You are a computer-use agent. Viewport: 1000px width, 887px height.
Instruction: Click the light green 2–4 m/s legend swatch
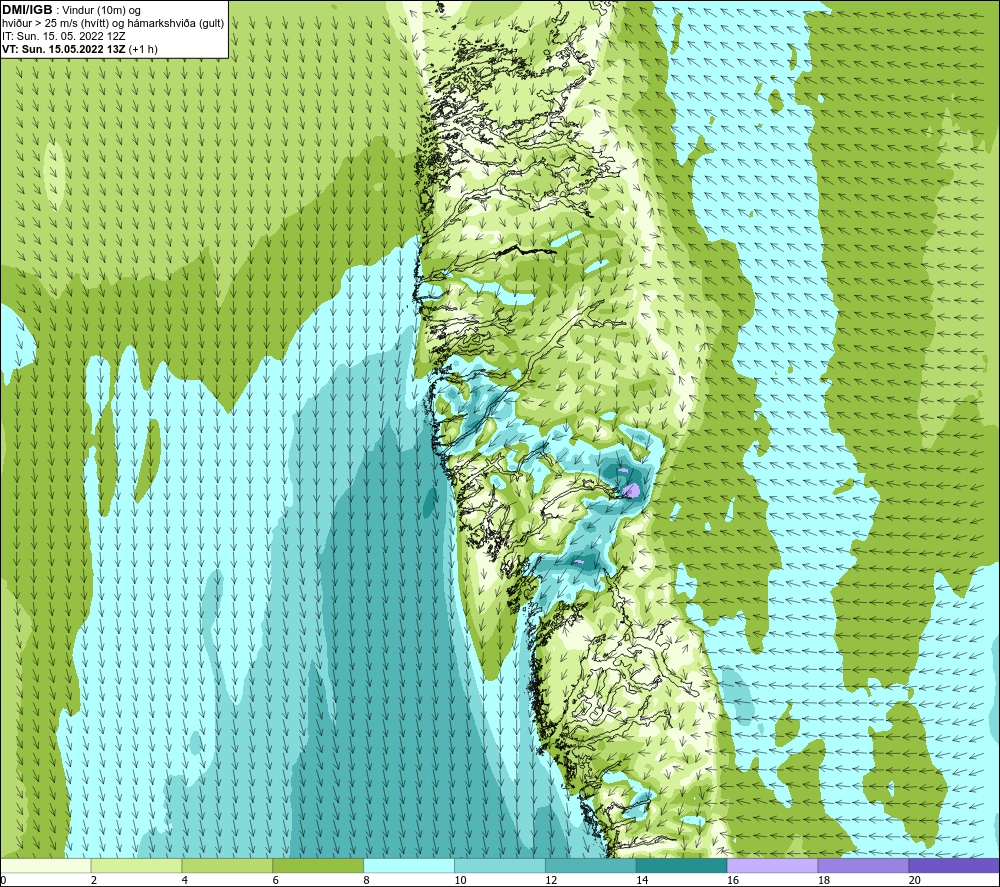[136, 865]
